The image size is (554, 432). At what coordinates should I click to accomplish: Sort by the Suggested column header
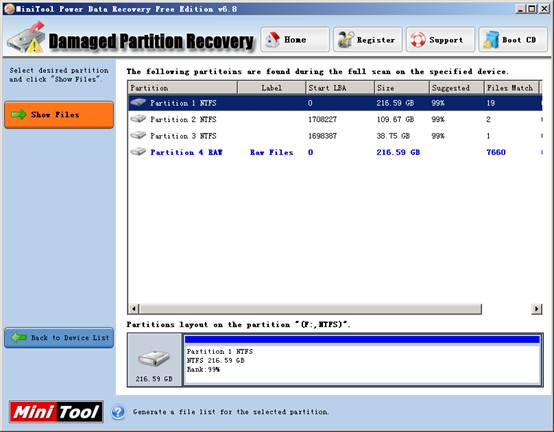(456, 88)
